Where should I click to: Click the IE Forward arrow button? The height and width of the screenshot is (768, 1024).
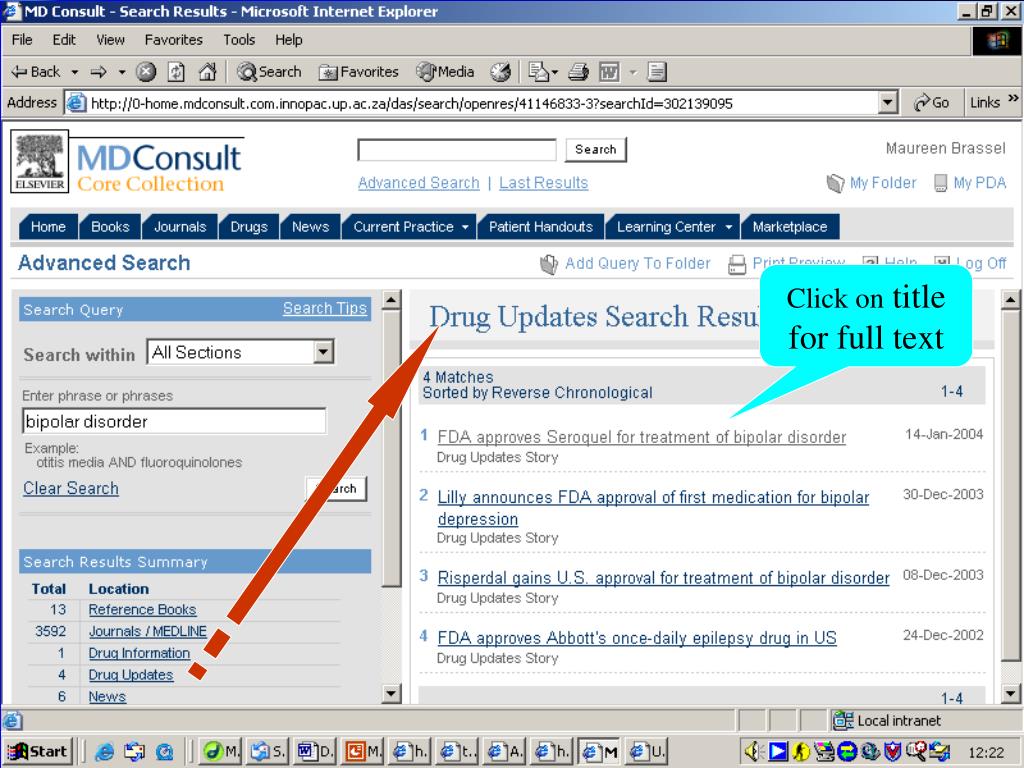pyautogui.click(x=99, y=72)
